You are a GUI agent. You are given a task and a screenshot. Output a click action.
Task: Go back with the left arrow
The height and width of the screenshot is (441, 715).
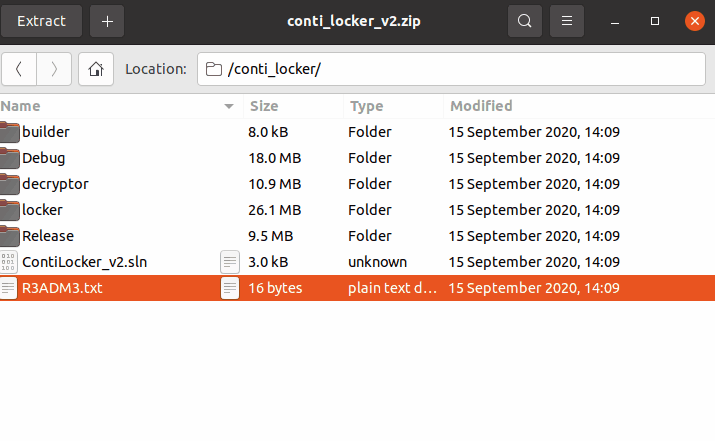19,69
